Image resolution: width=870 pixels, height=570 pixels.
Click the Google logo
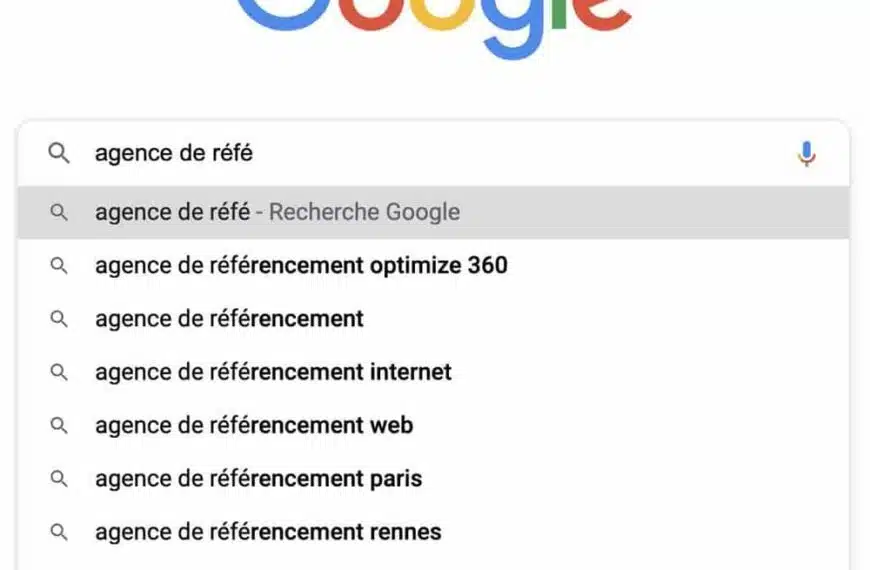(x=434, y=20)
